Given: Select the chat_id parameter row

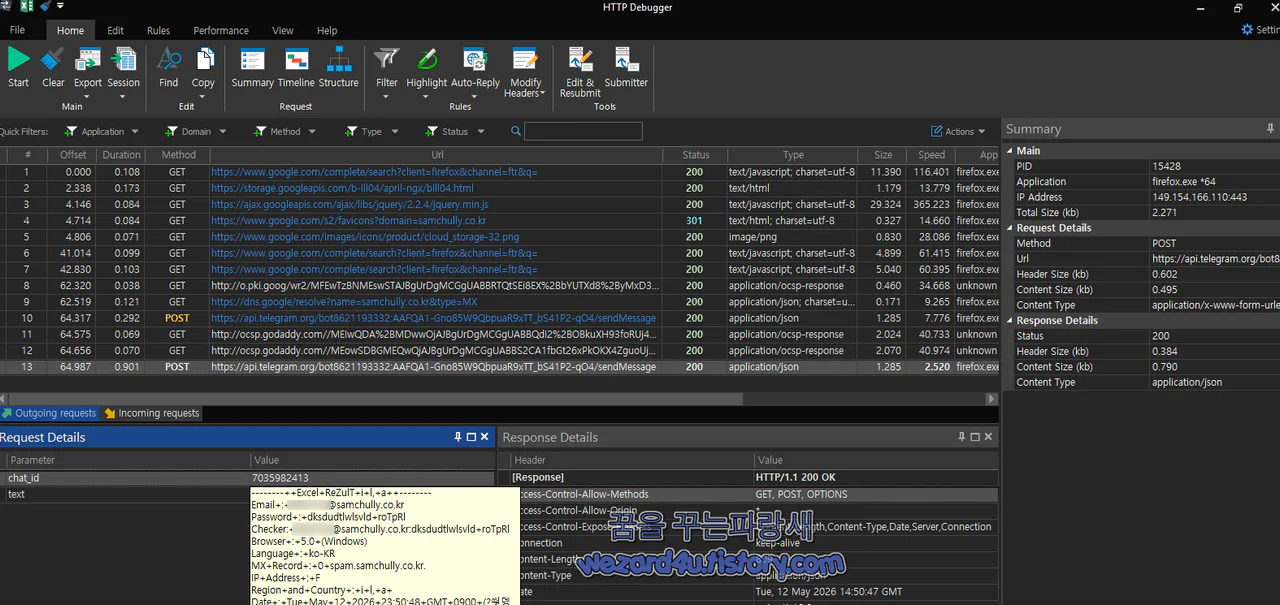Looking at the screenshot, I should (x=248, y=478).
